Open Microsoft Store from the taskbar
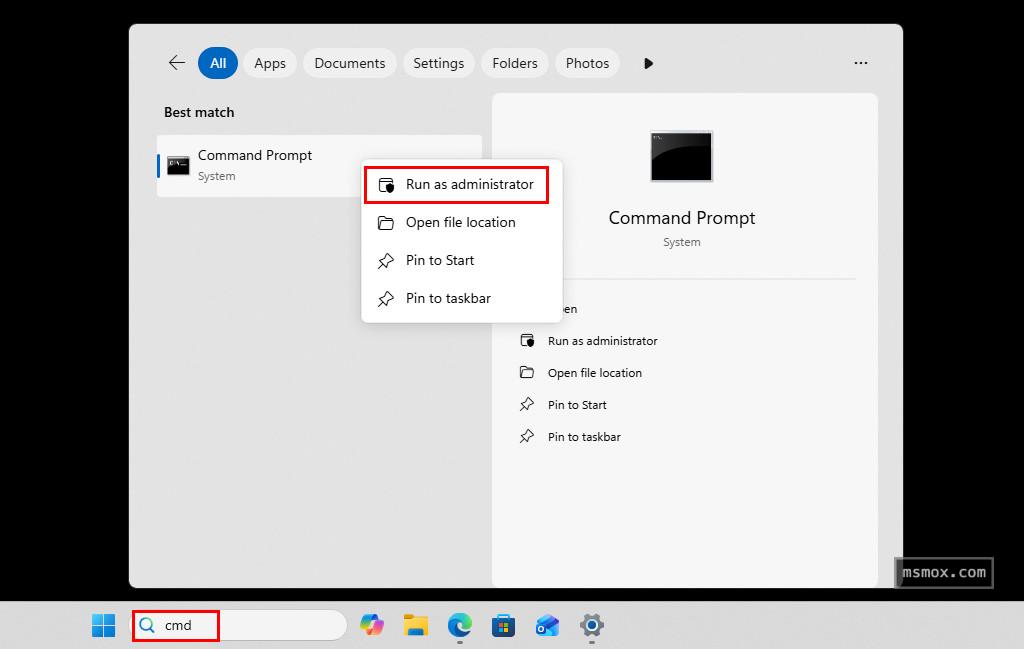The image size is (1024, 649). [x=503, y=626]
